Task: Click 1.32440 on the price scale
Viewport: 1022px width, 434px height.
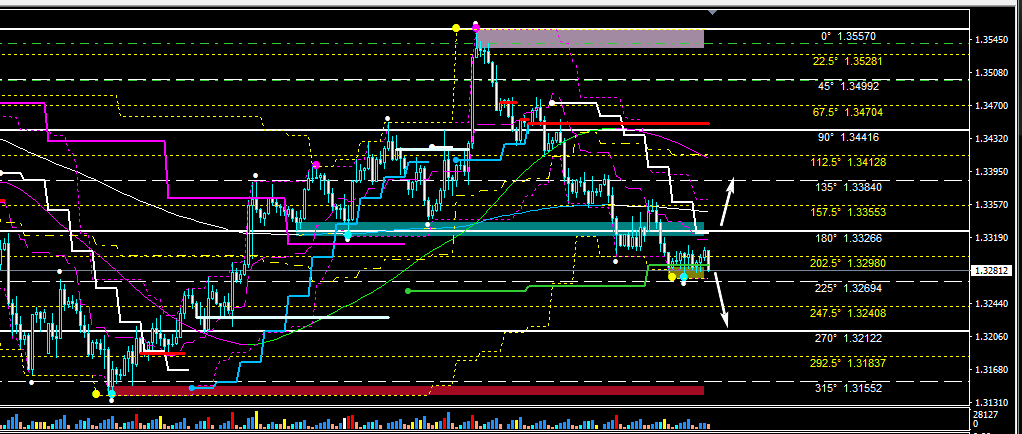Action: tap(991, 304)
